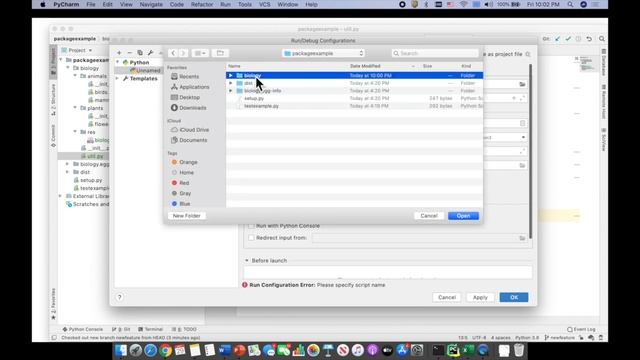Select util.py in the Project tree
640x360 pixels.
point(92,156)
